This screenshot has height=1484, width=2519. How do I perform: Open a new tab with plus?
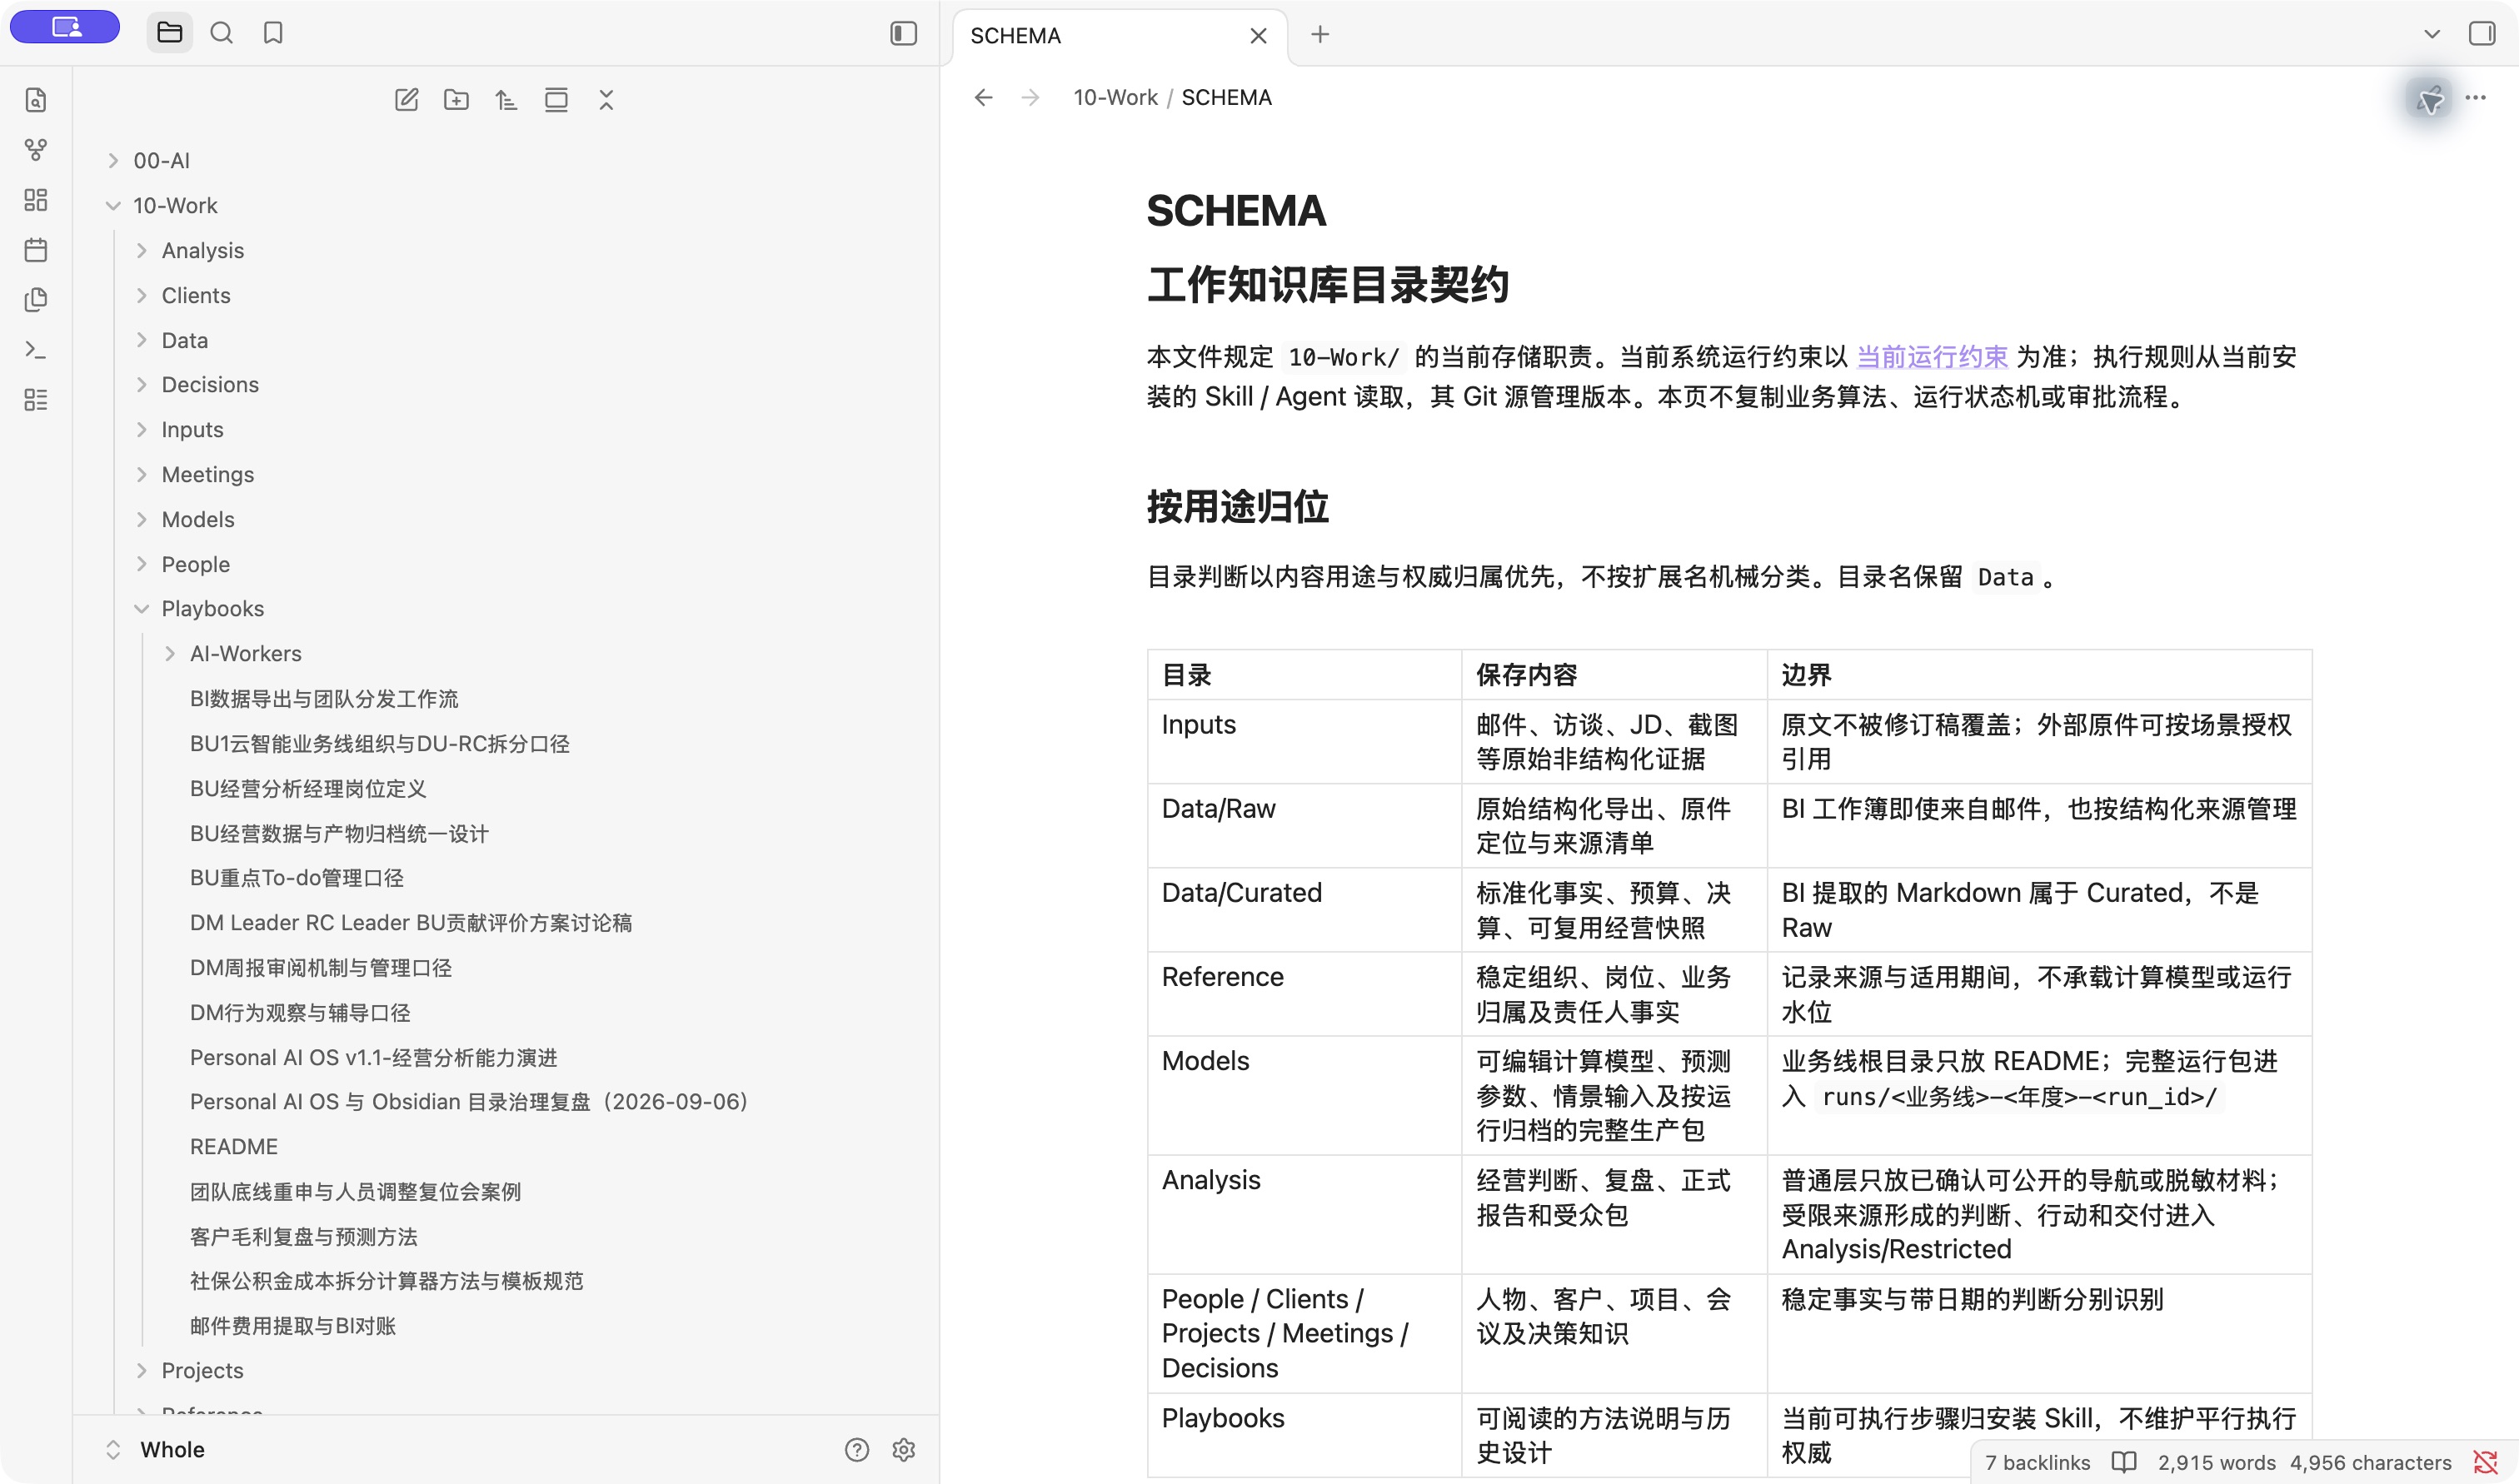coord(1320,35)
